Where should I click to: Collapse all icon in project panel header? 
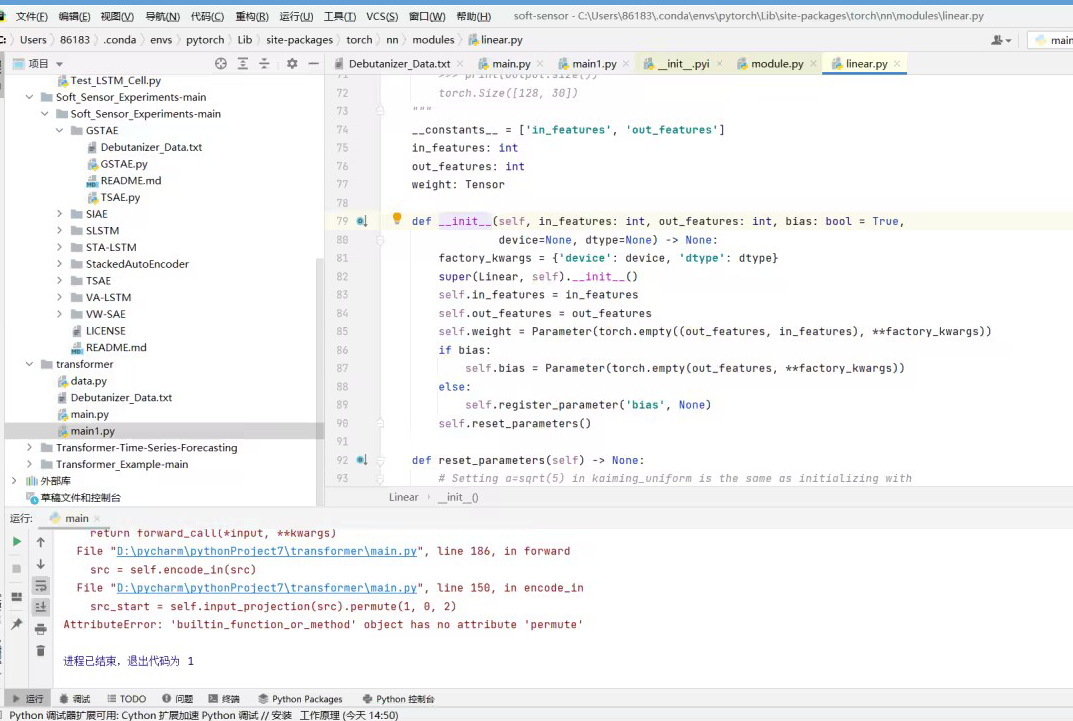264,63
